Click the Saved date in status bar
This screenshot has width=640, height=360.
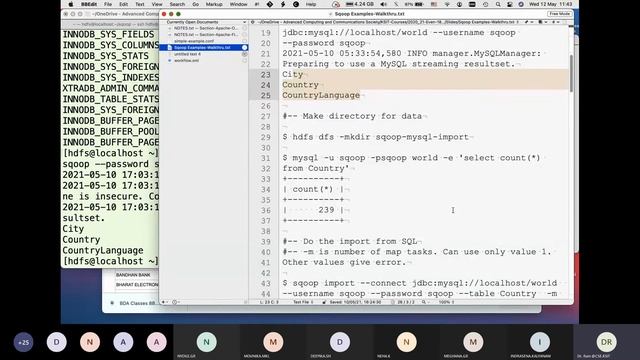tap(355, 302)
